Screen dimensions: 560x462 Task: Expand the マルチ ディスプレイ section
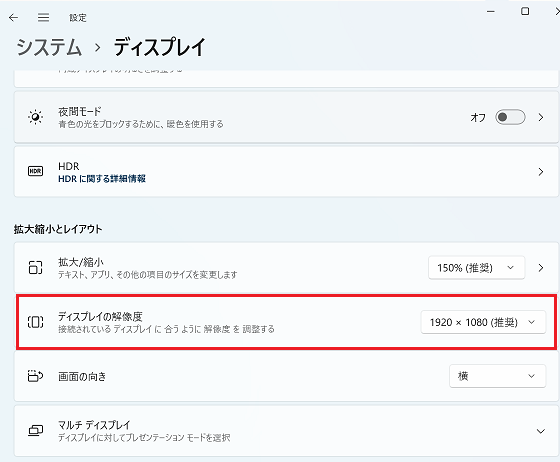click(x=541, y=431)
